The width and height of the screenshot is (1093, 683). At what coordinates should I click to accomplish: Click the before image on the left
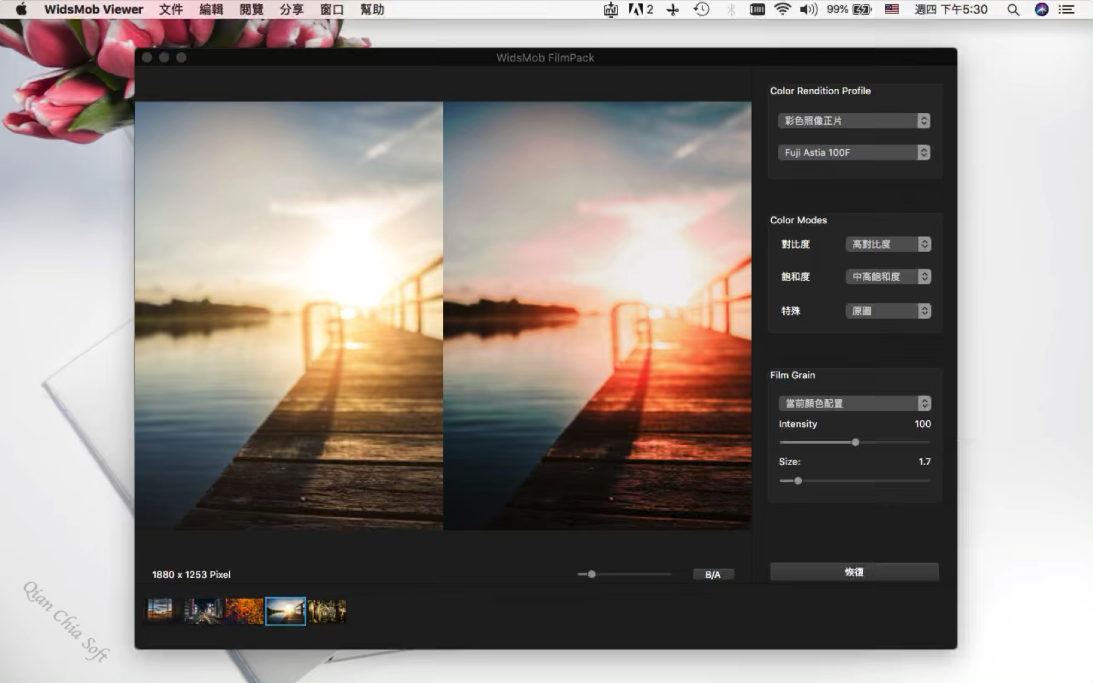pyautogui.click(x=289, y=316)
